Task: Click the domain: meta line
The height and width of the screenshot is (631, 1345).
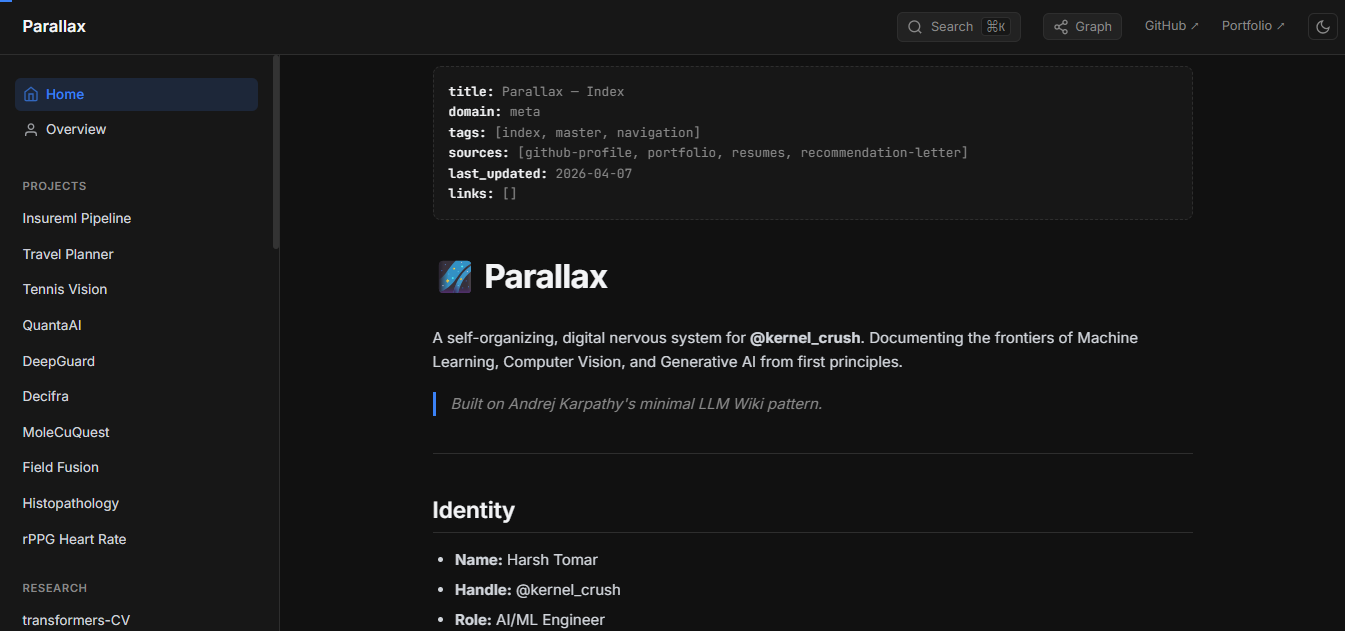Action: (x=494, y=112)
